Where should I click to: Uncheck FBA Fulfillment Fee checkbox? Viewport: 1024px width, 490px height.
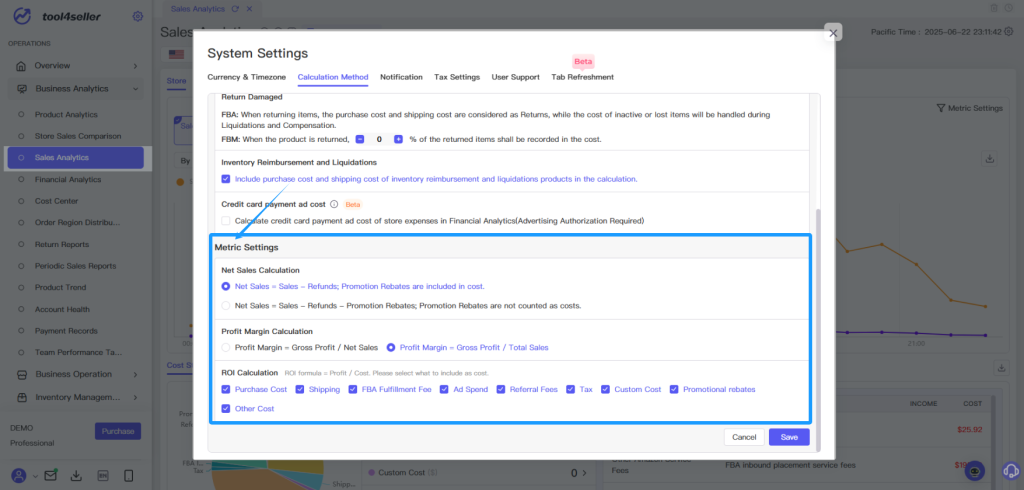(x=353, y=389)
